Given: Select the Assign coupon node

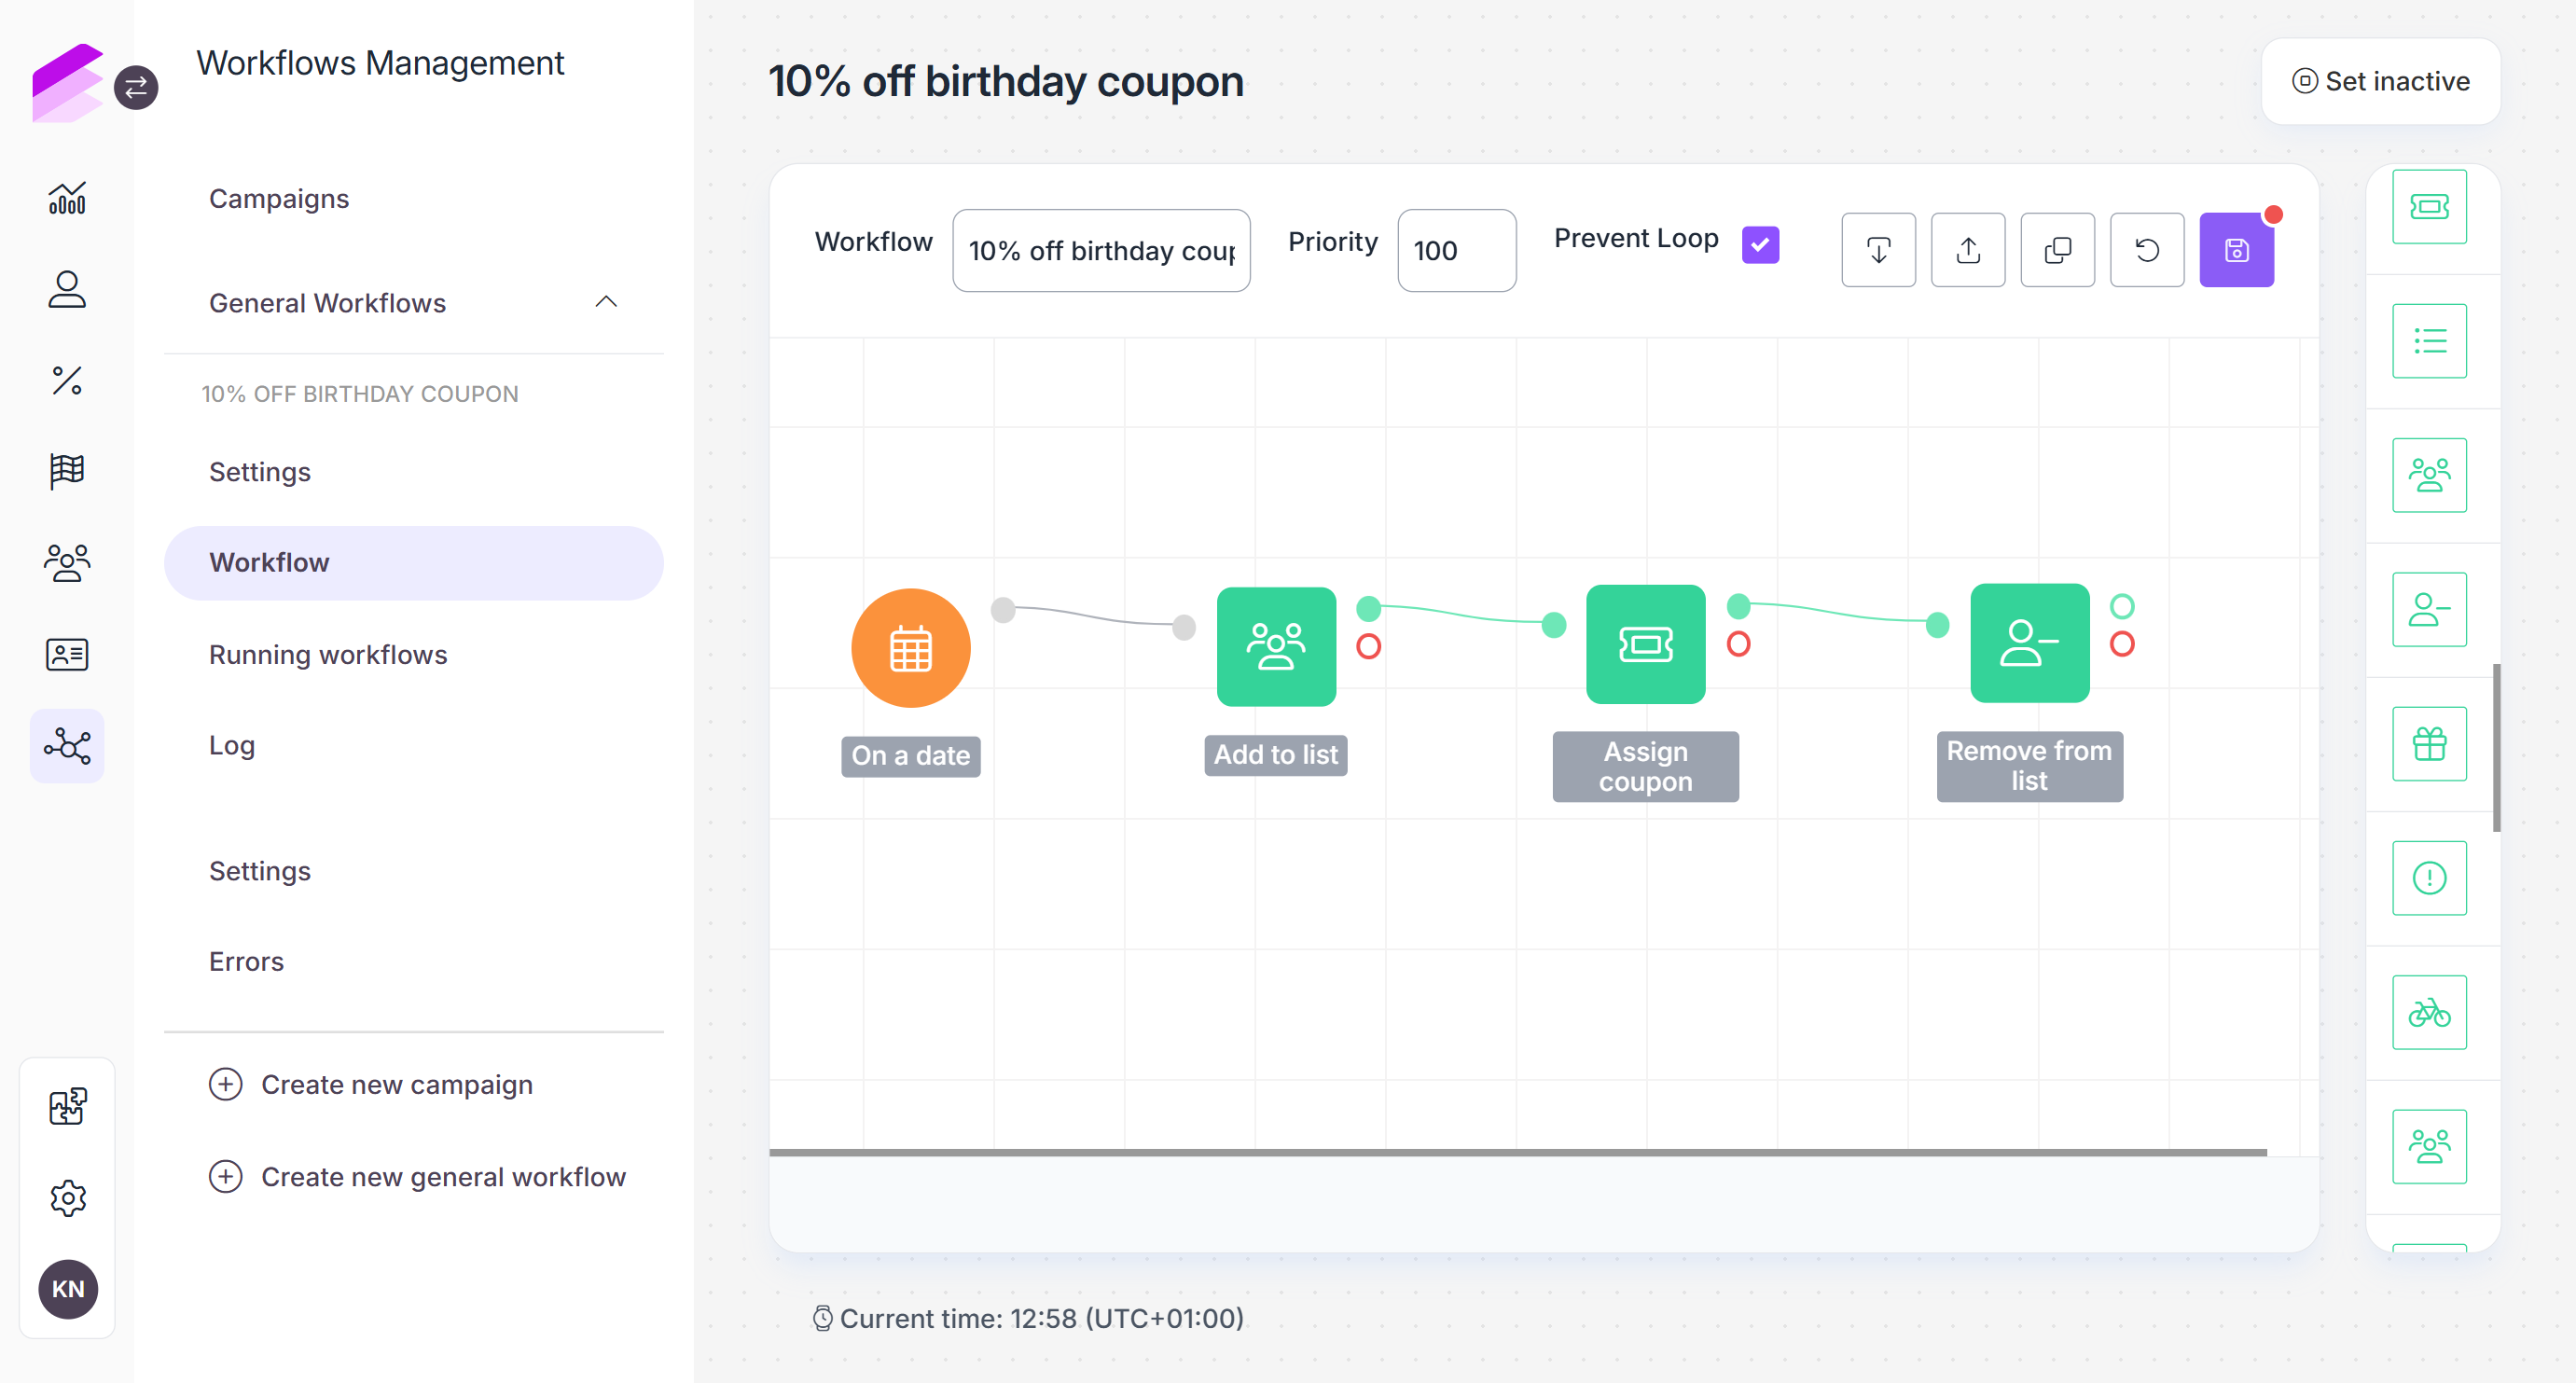Looking at the screenshot, I should [1645, 645].
